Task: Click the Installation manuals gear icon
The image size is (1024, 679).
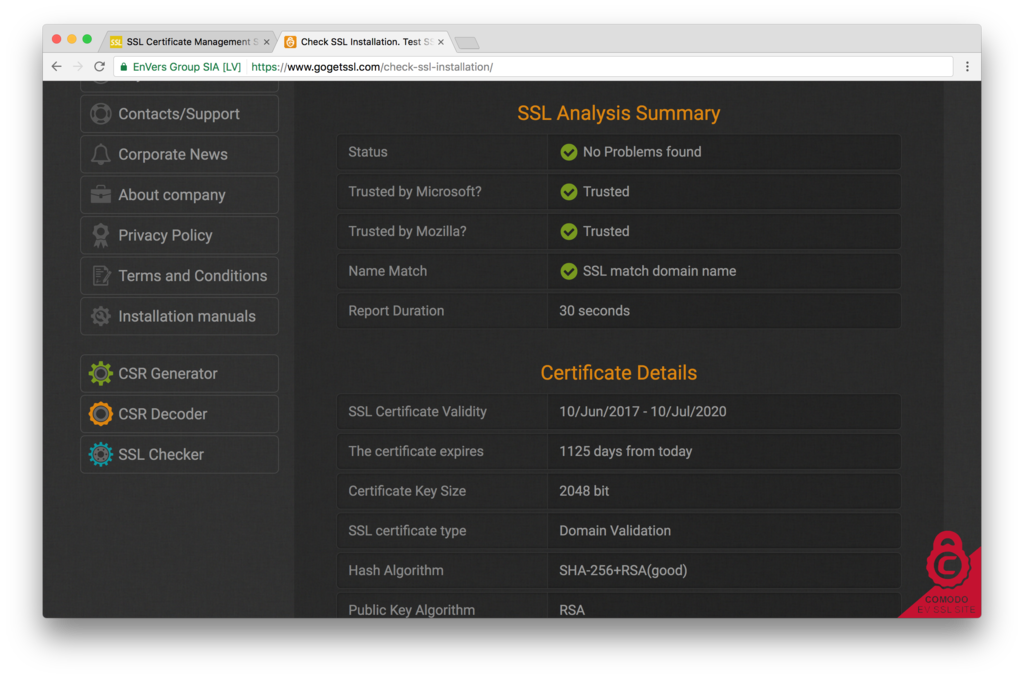Action: (x=101, y=316)
